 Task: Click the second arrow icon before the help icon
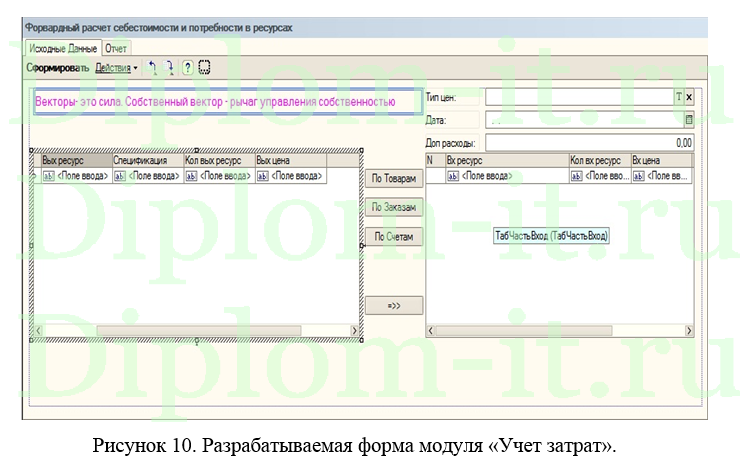tap(170, 68)
